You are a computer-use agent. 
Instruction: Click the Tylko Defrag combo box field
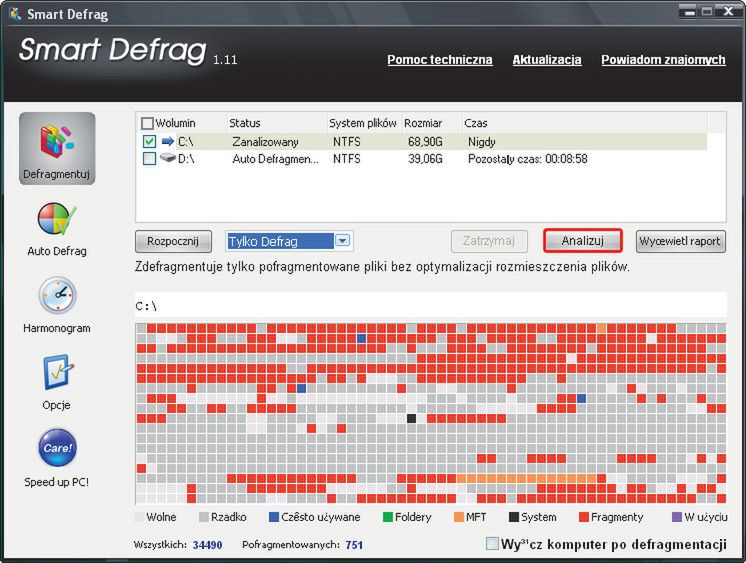(289, 241)
